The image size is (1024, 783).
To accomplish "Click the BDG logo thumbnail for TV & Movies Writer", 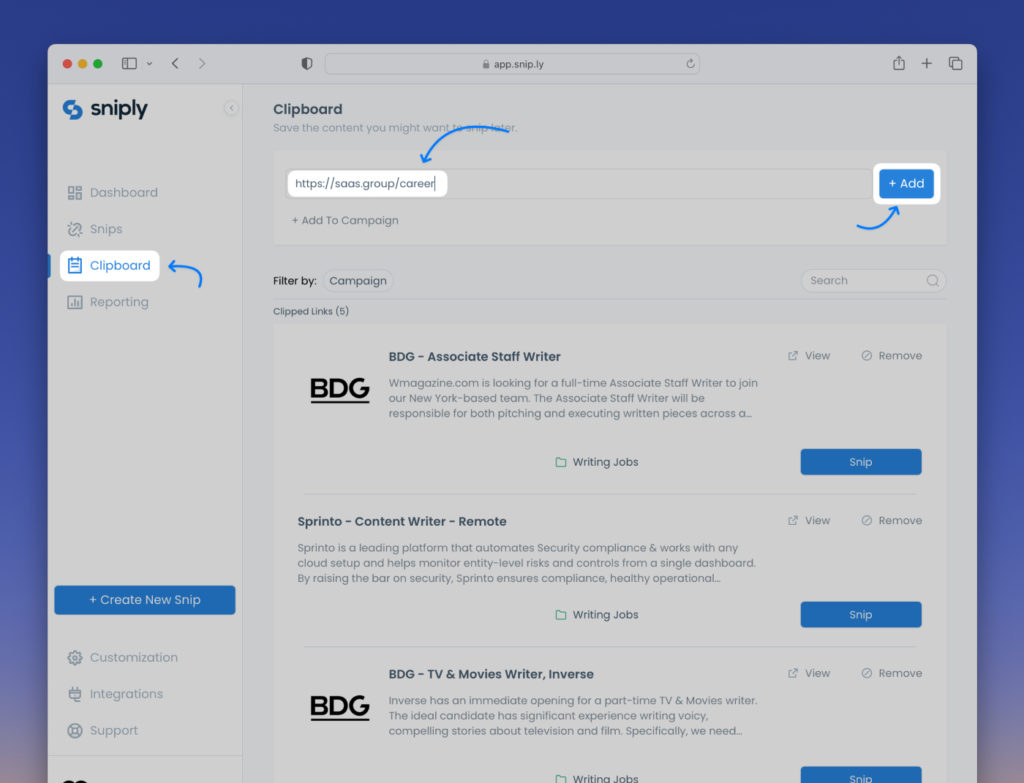I will (x=339, y=707).
